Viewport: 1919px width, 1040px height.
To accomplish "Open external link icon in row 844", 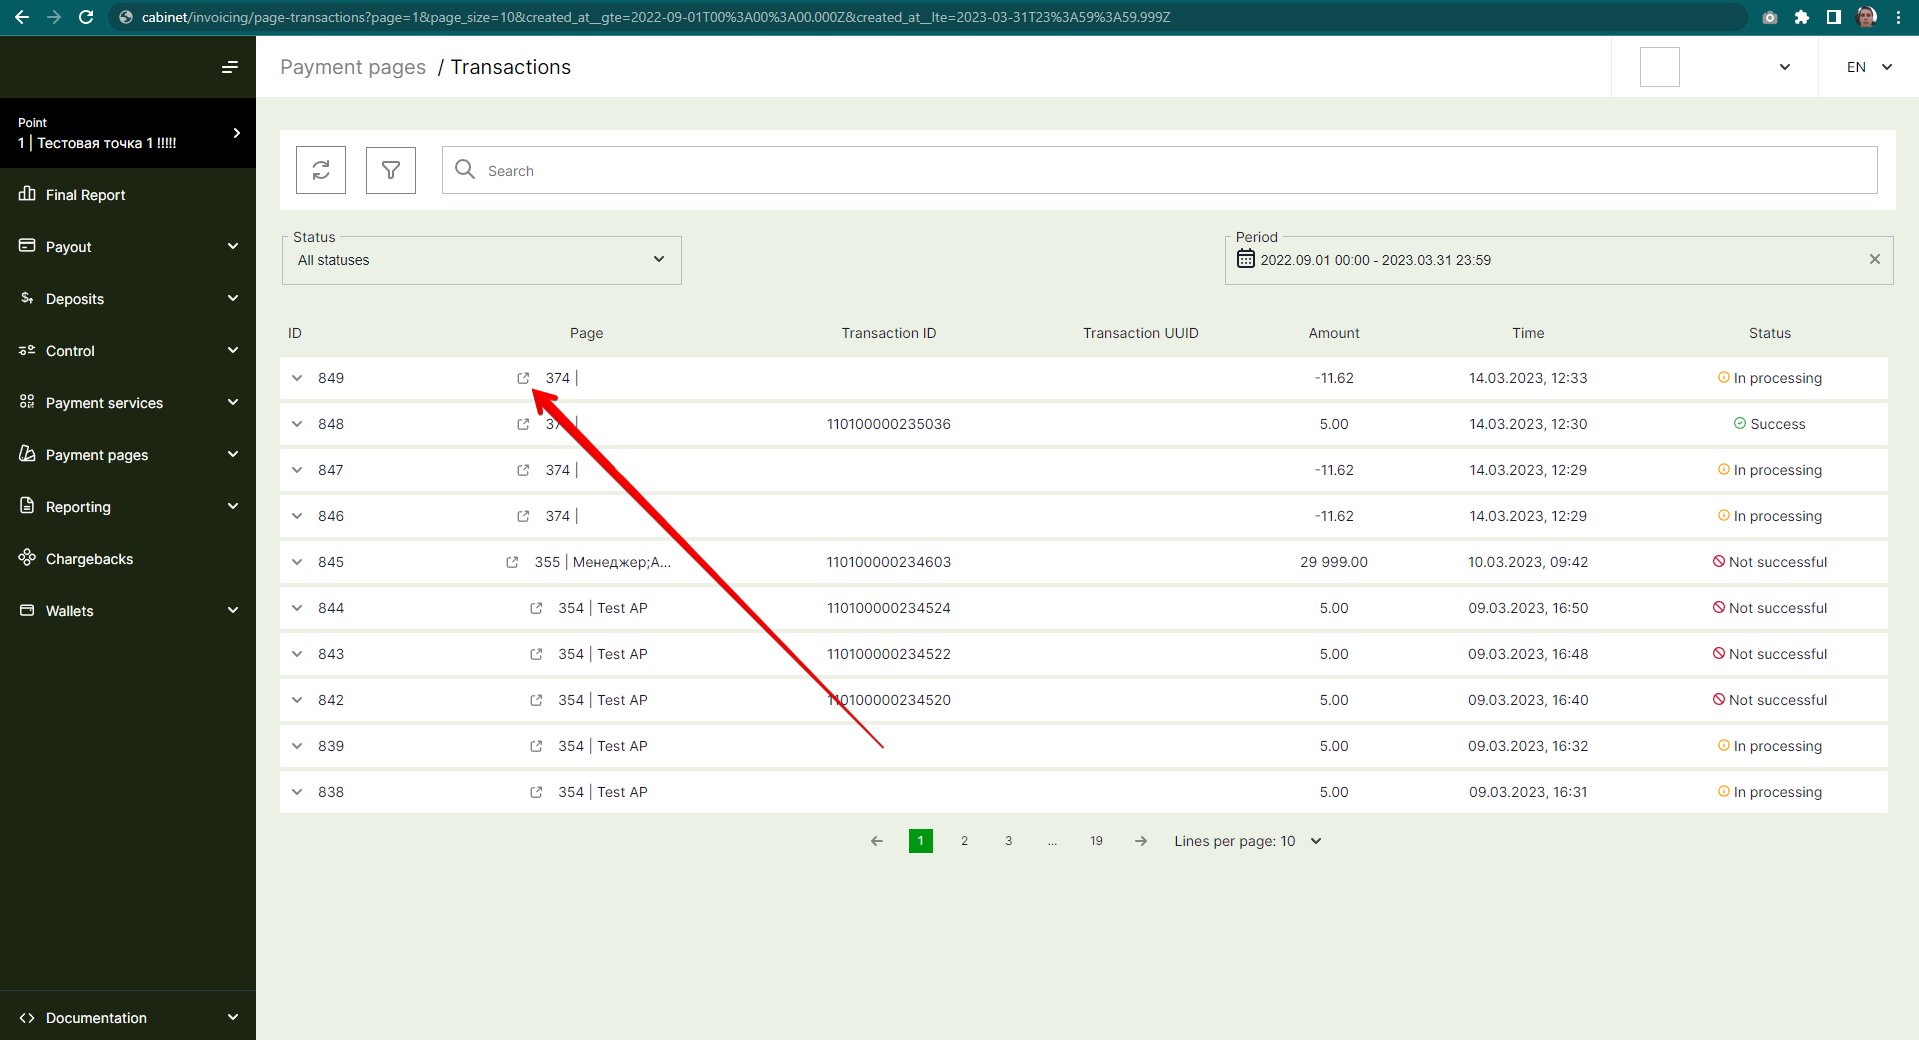I will (x=536, y=608).
